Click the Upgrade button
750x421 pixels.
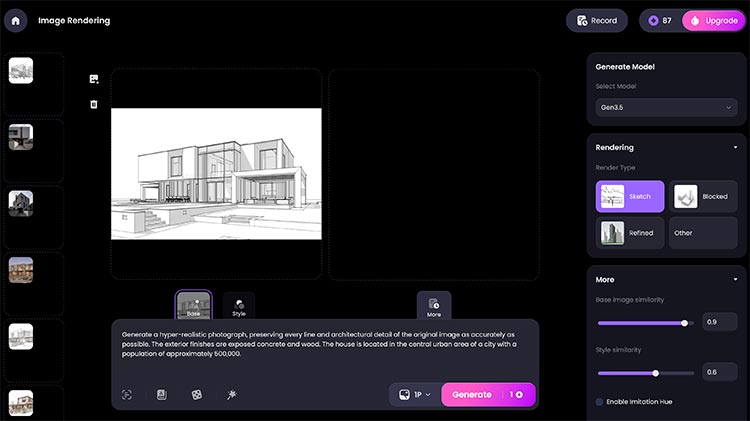714,21
